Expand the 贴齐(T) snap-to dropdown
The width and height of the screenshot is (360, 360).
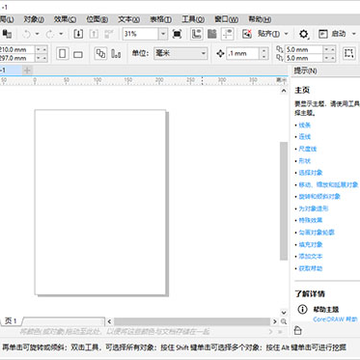tap(286, 34)
